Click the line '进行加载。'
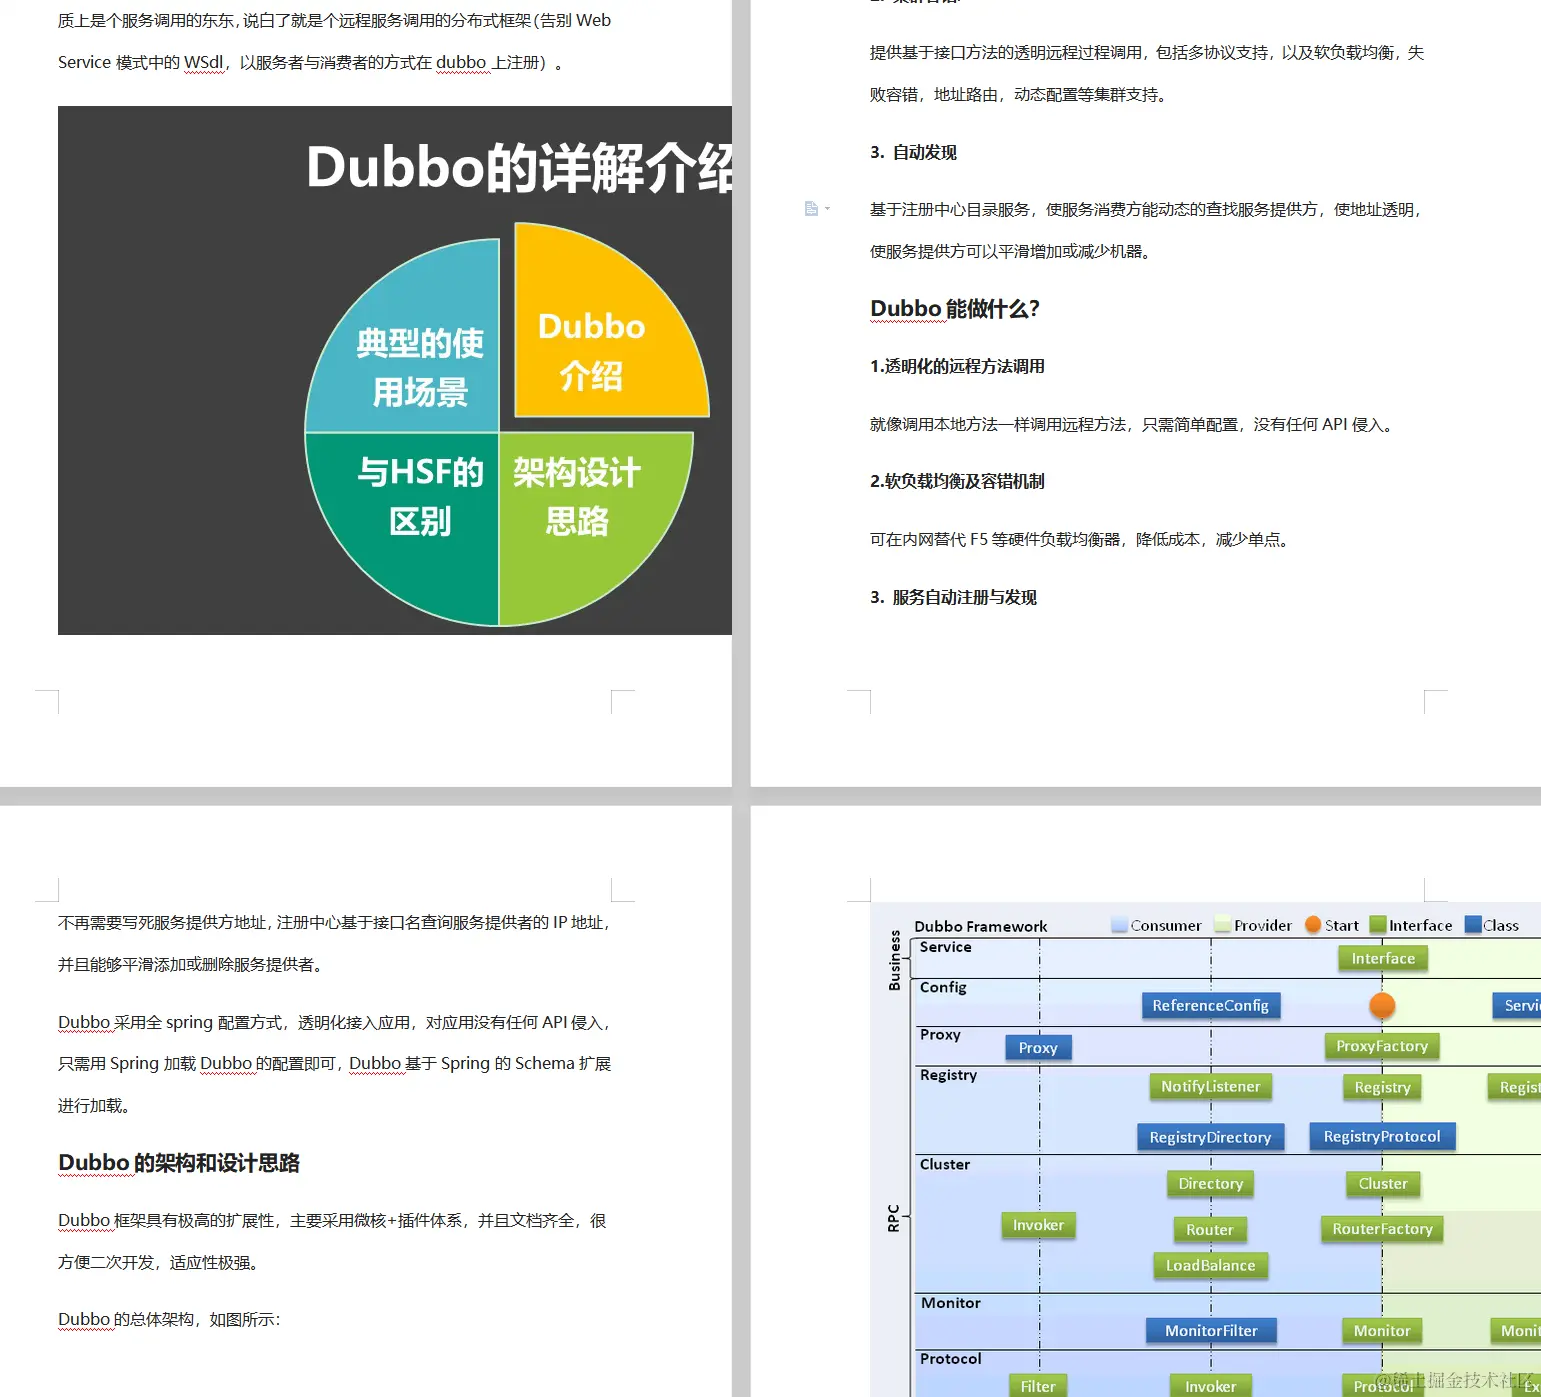The height and width of the screenshot is (1397, 1541). click(x=94, y=1105)
